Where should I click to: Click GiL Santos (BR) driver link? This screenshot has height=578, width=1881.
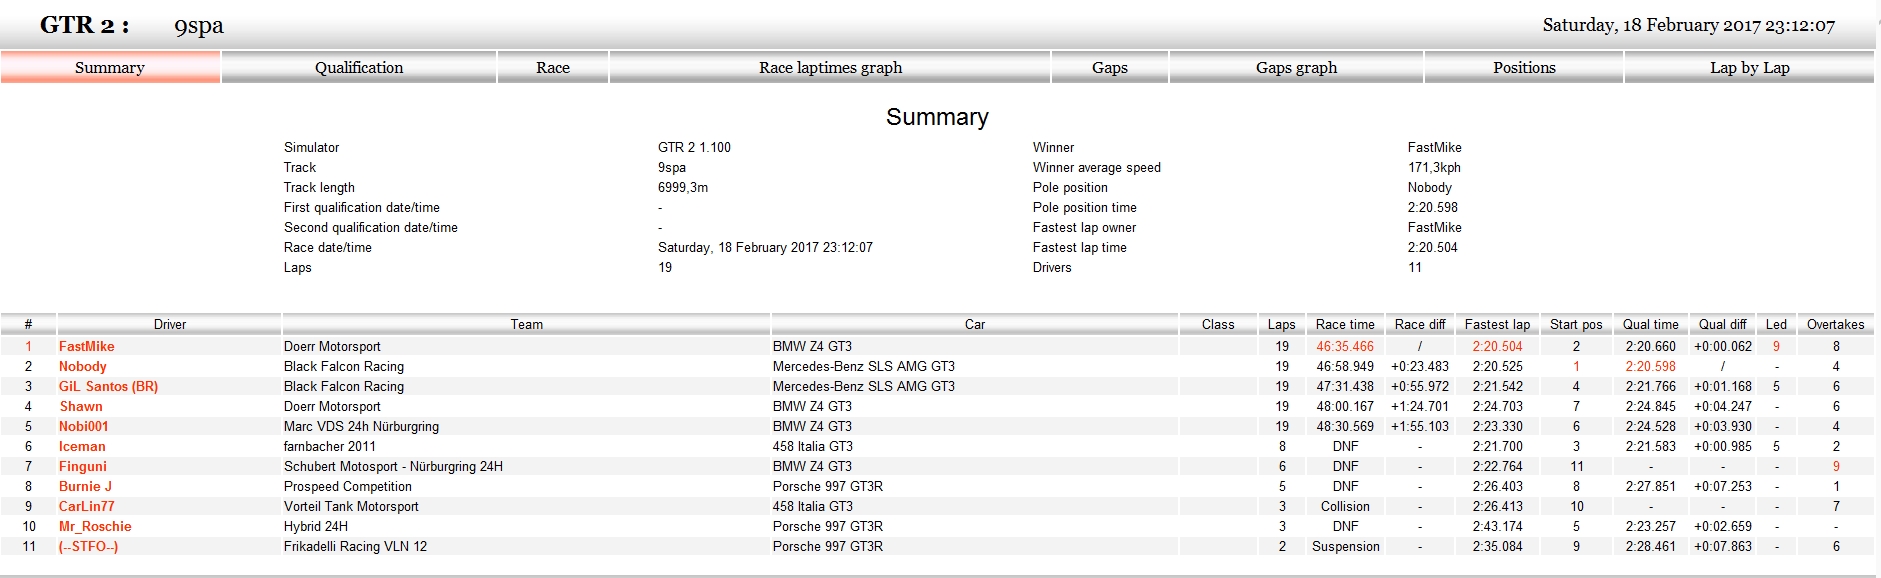(108, 387)
